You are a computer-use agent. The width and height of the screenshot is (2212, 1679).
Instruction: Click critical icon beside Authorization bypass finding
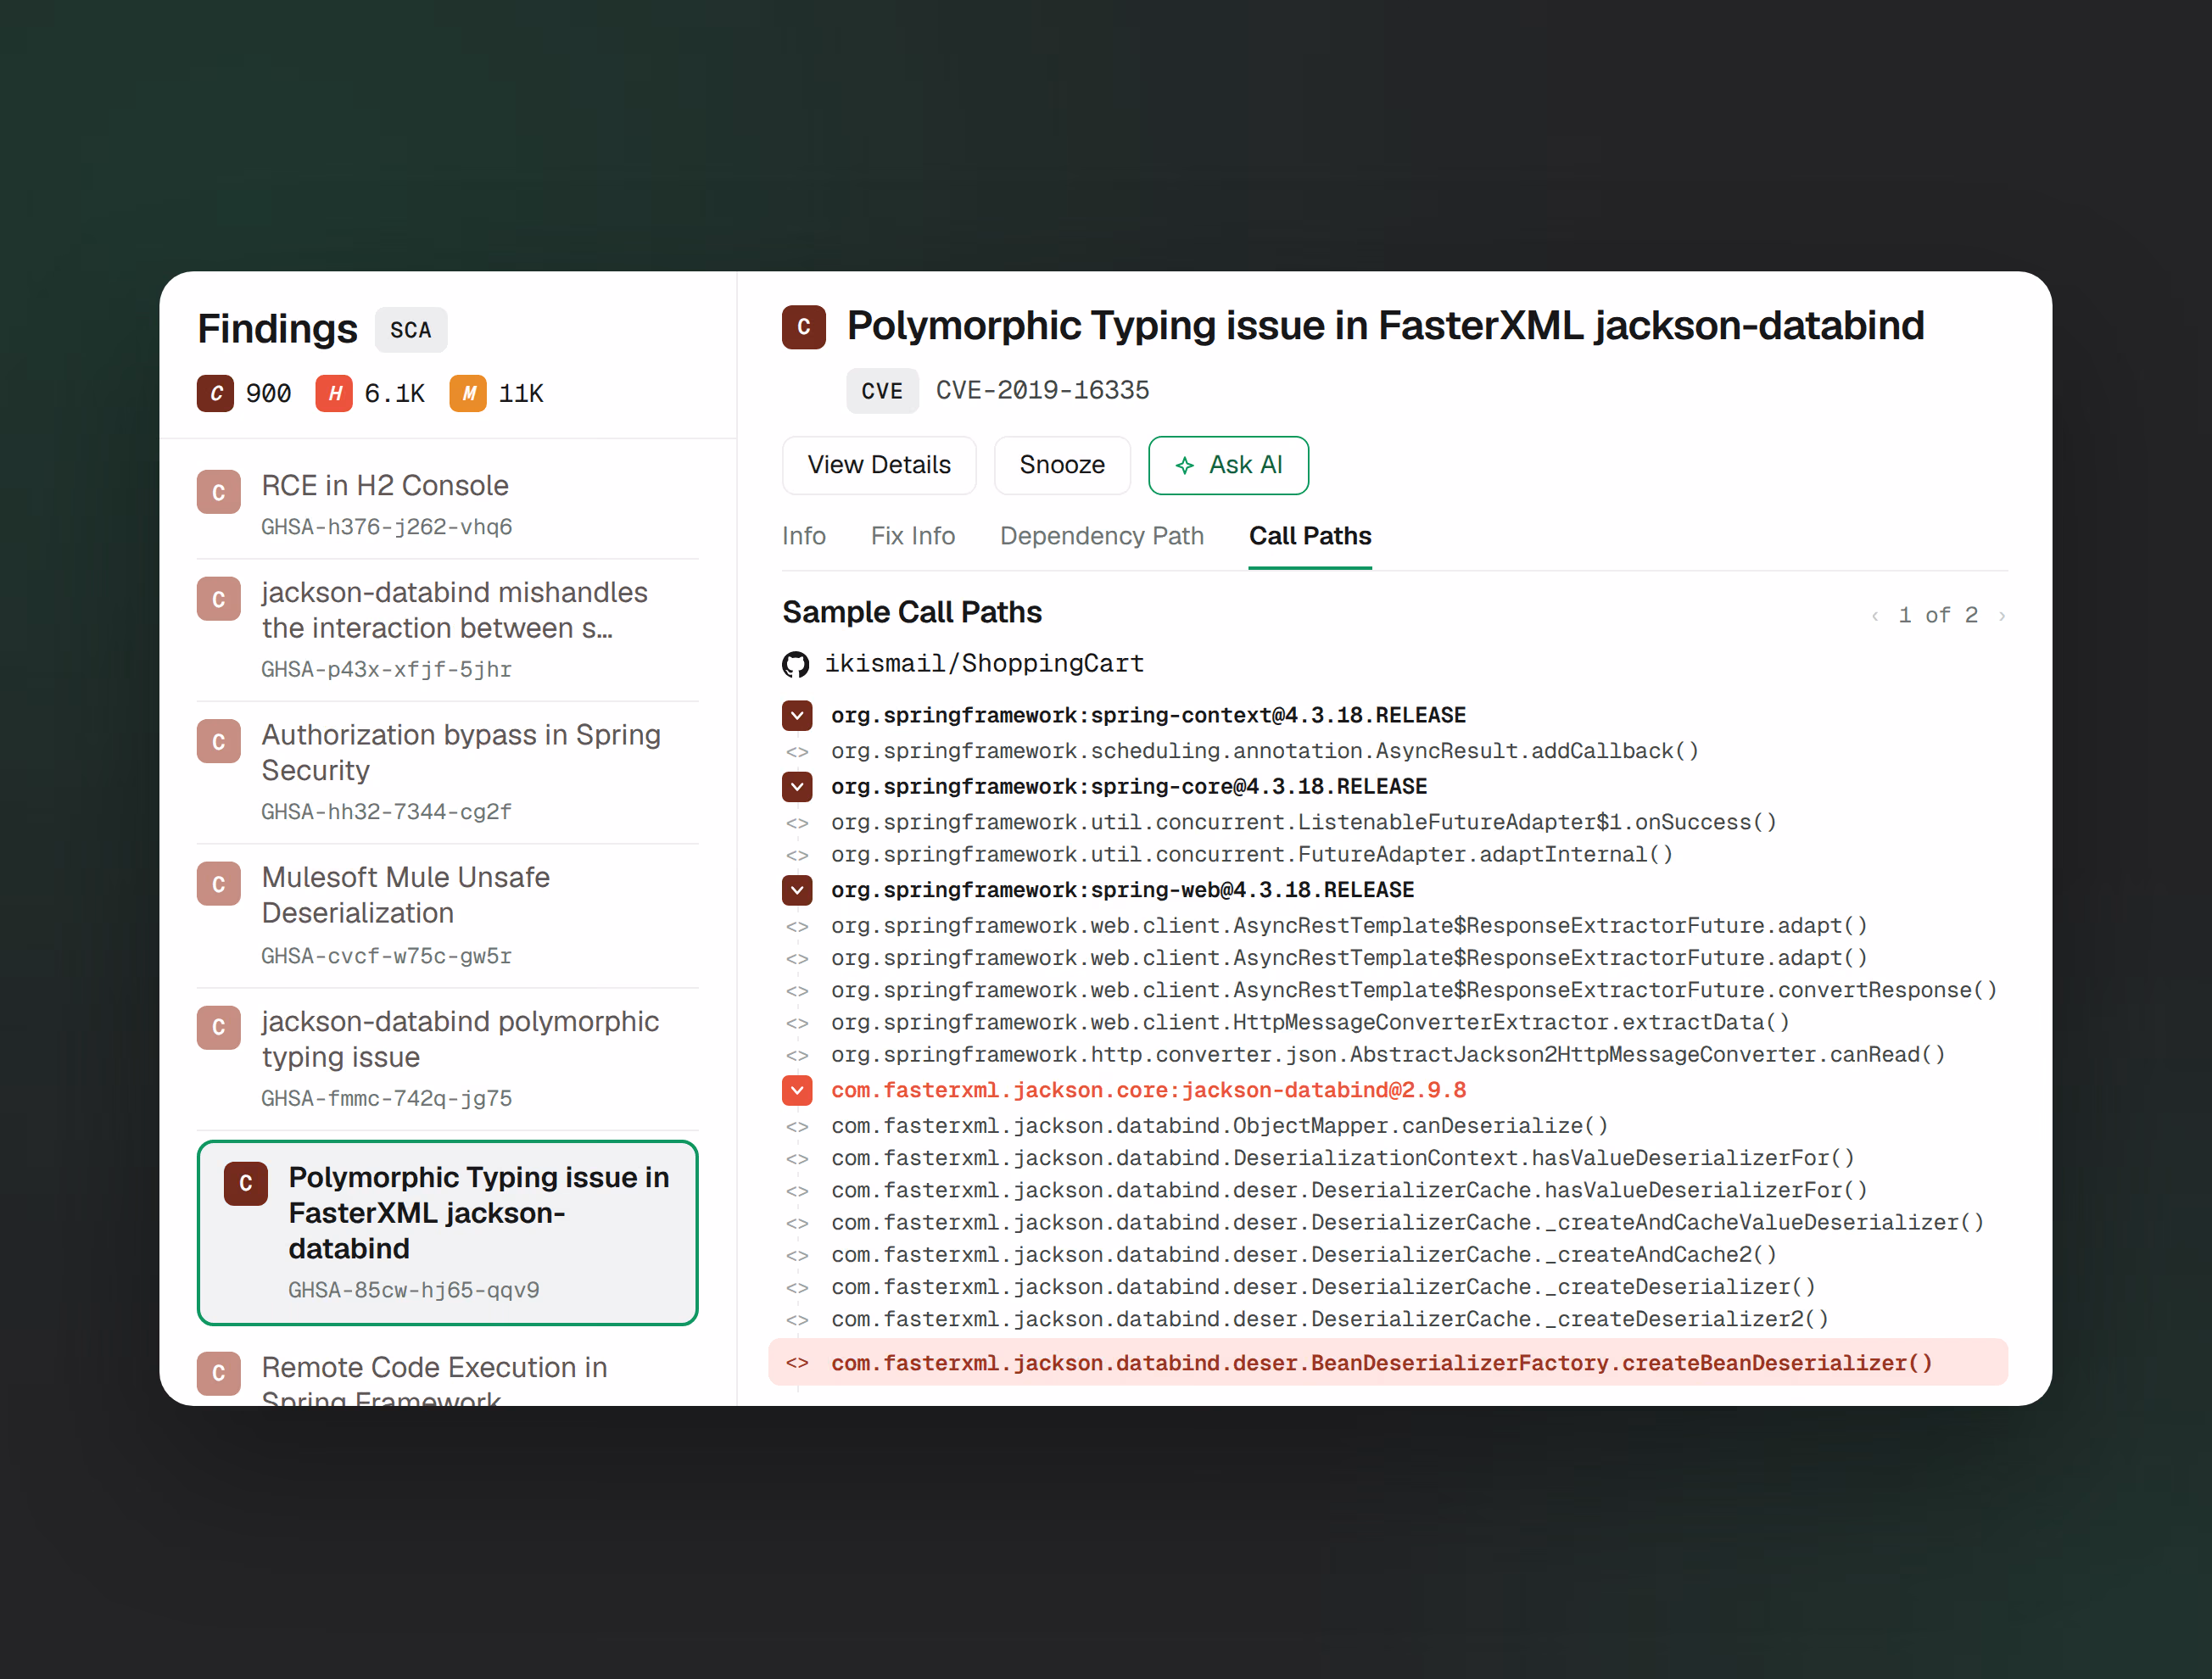tap(219, 742)
